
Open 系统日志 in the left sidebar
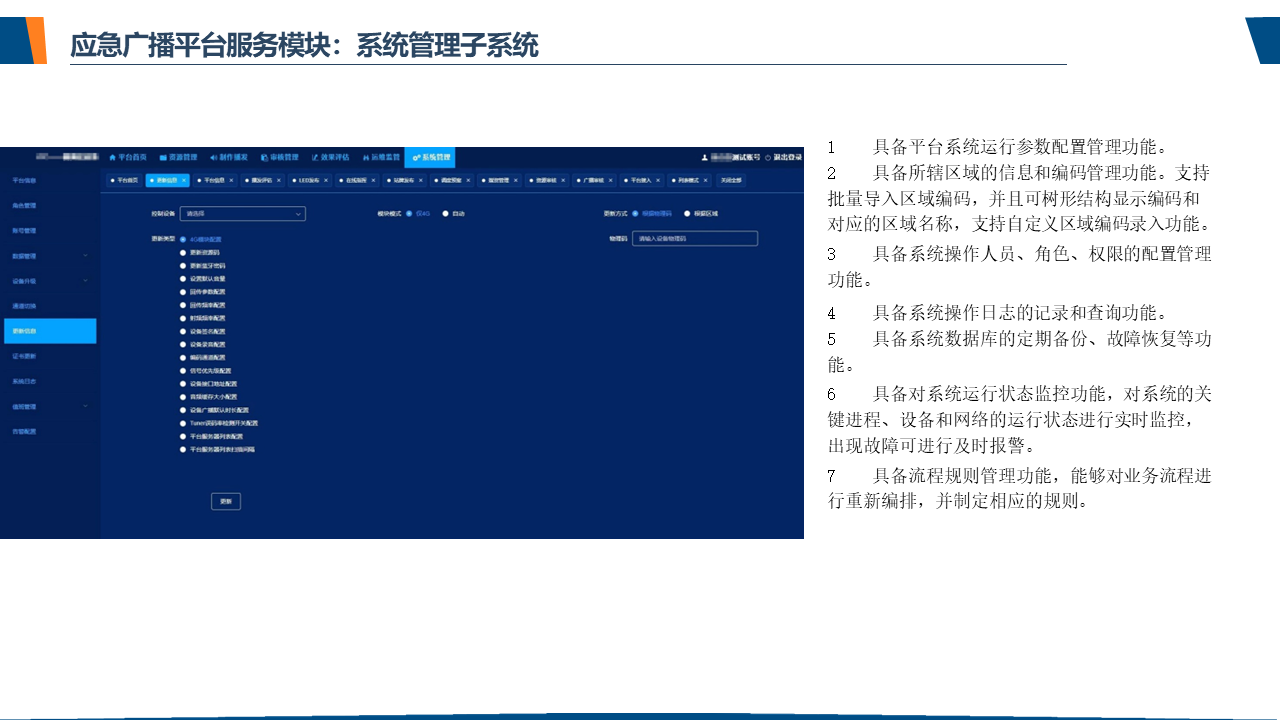(25, 381)
